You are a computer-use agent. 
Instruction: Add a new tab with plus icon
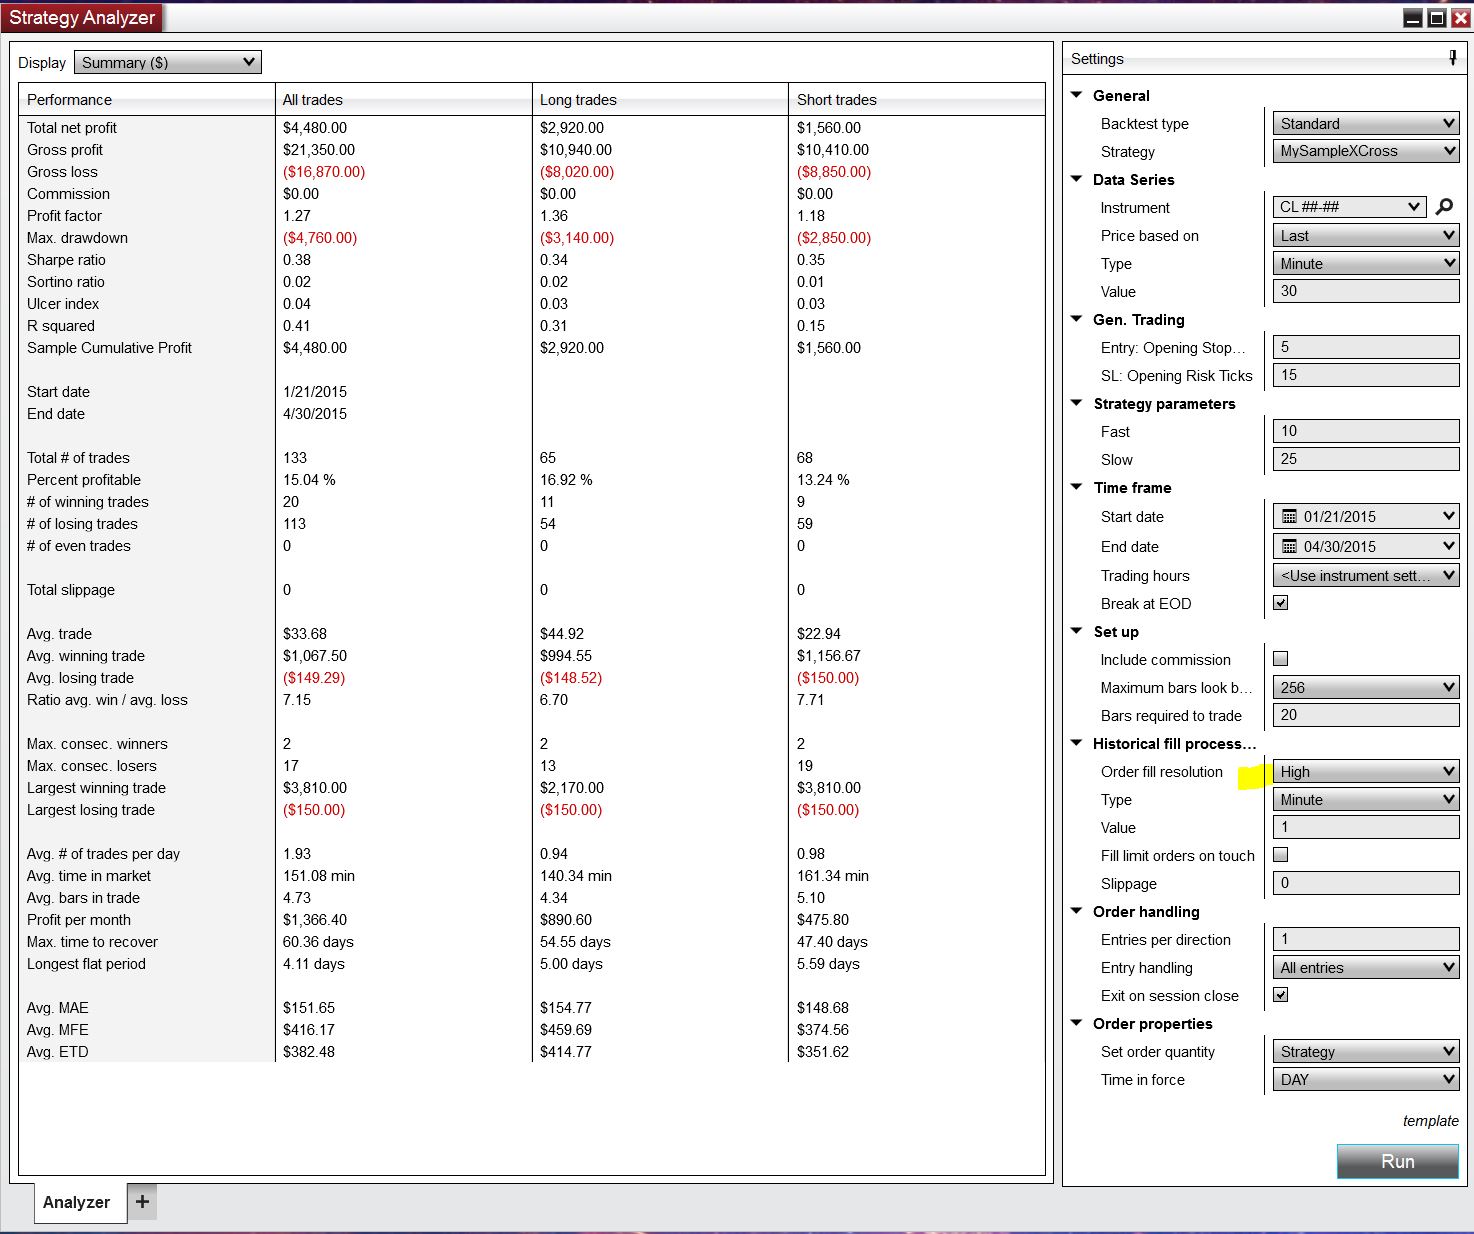[142, 1201]
